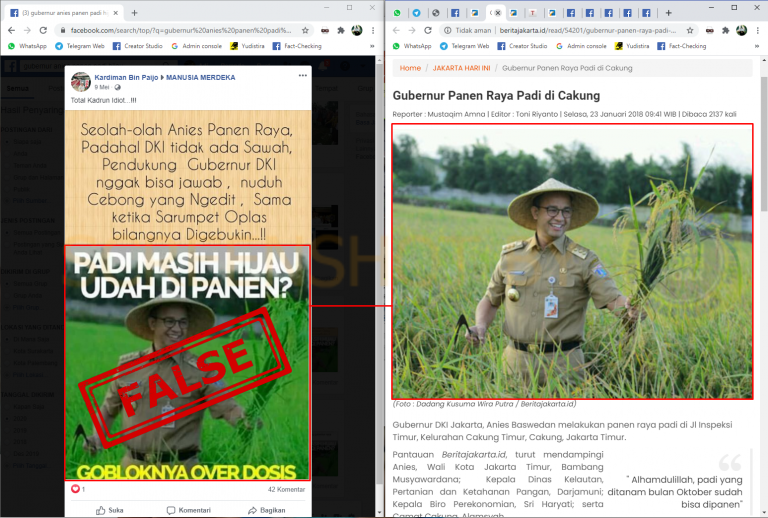Switch to the red T icon tab
This screenshot has width=768, height=518.
[532, 13]
